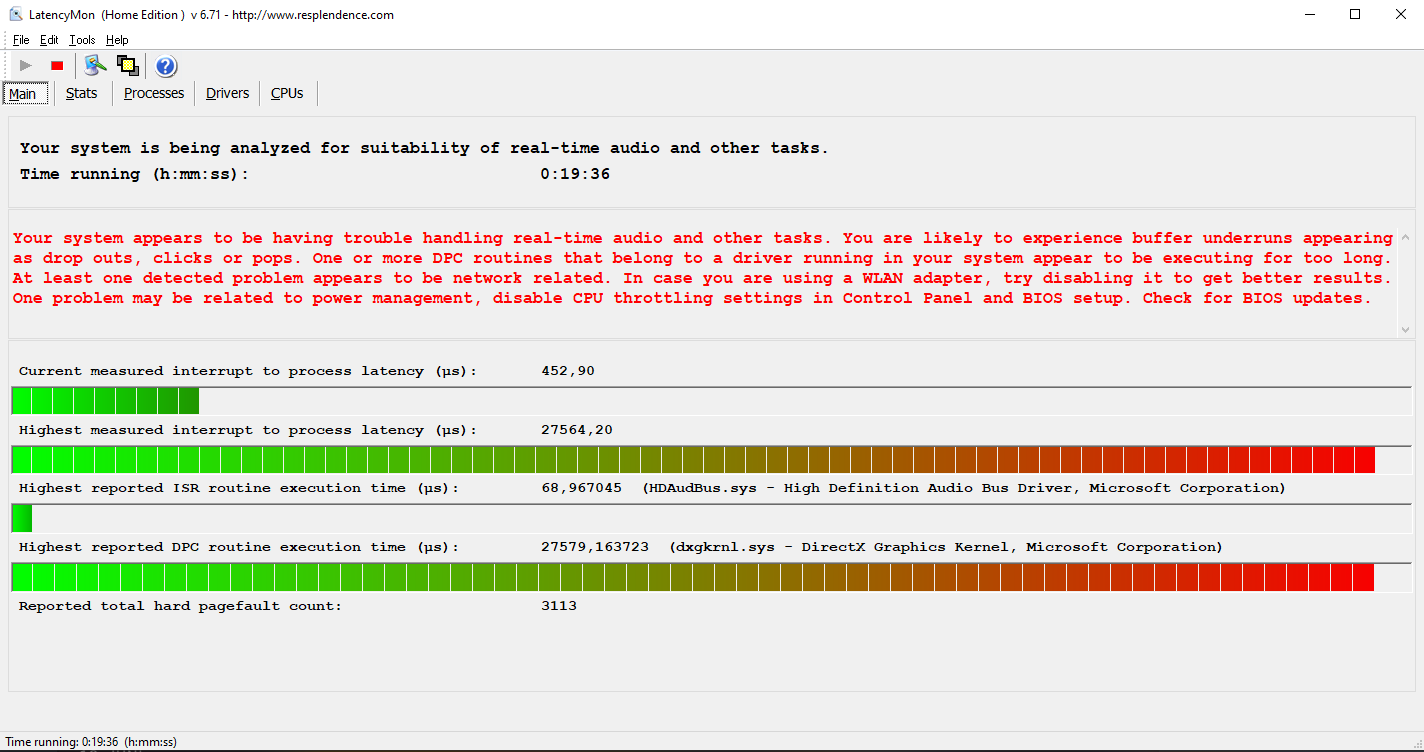Viewport: 1424px width, 752px height.
Task: Switch to the Processes tab
Action: click(154, 93)
